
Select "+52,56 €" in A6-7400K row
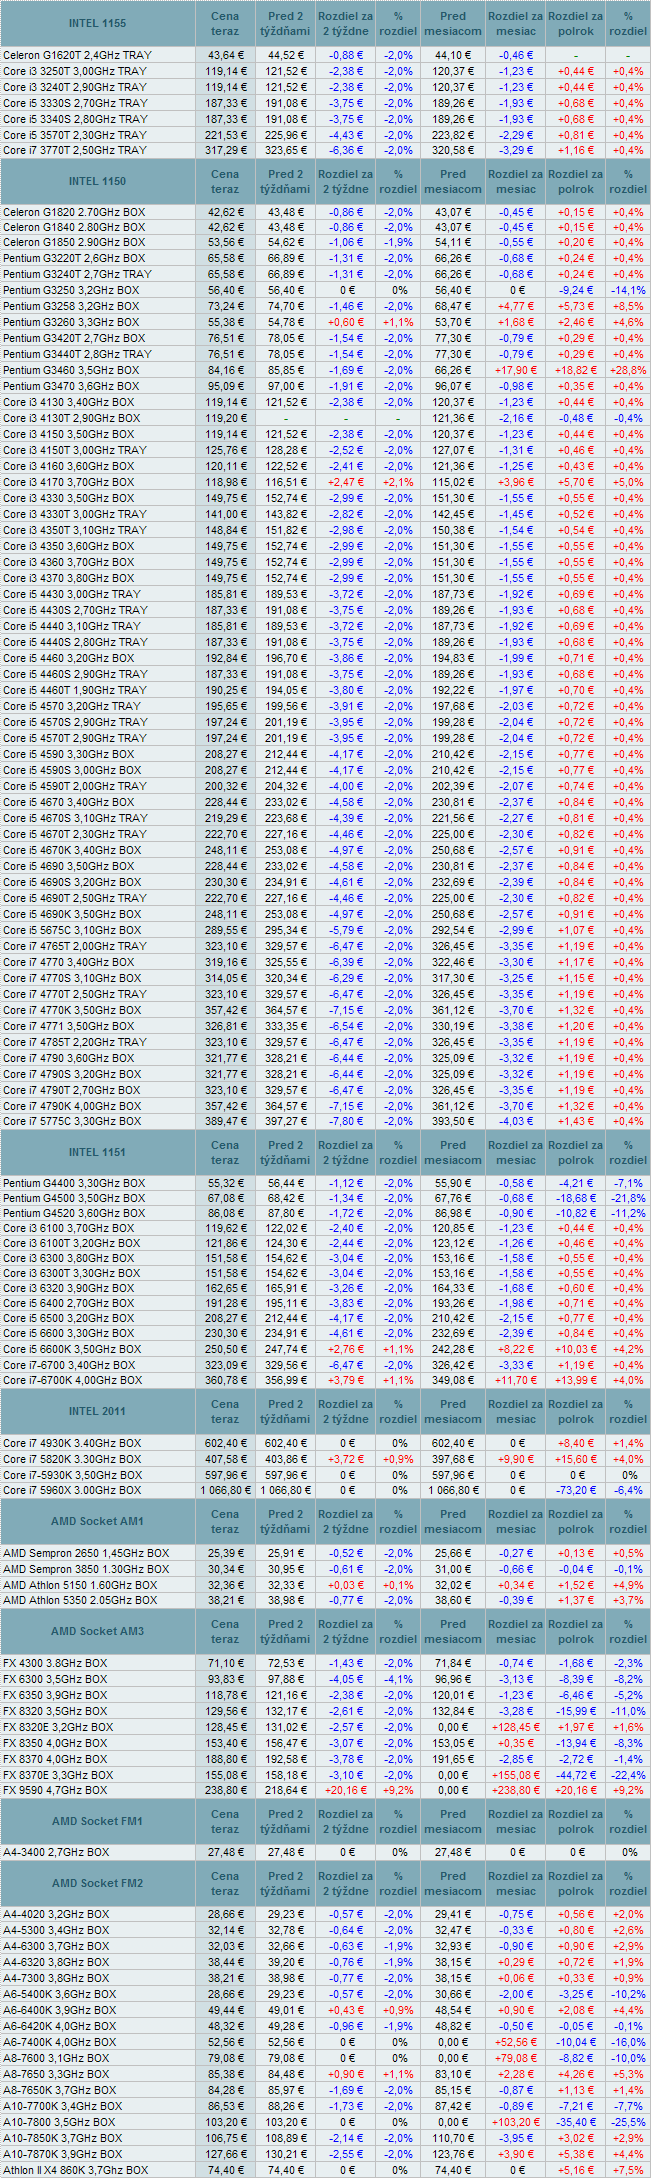pyautogui.click(x=516, y=2042)
